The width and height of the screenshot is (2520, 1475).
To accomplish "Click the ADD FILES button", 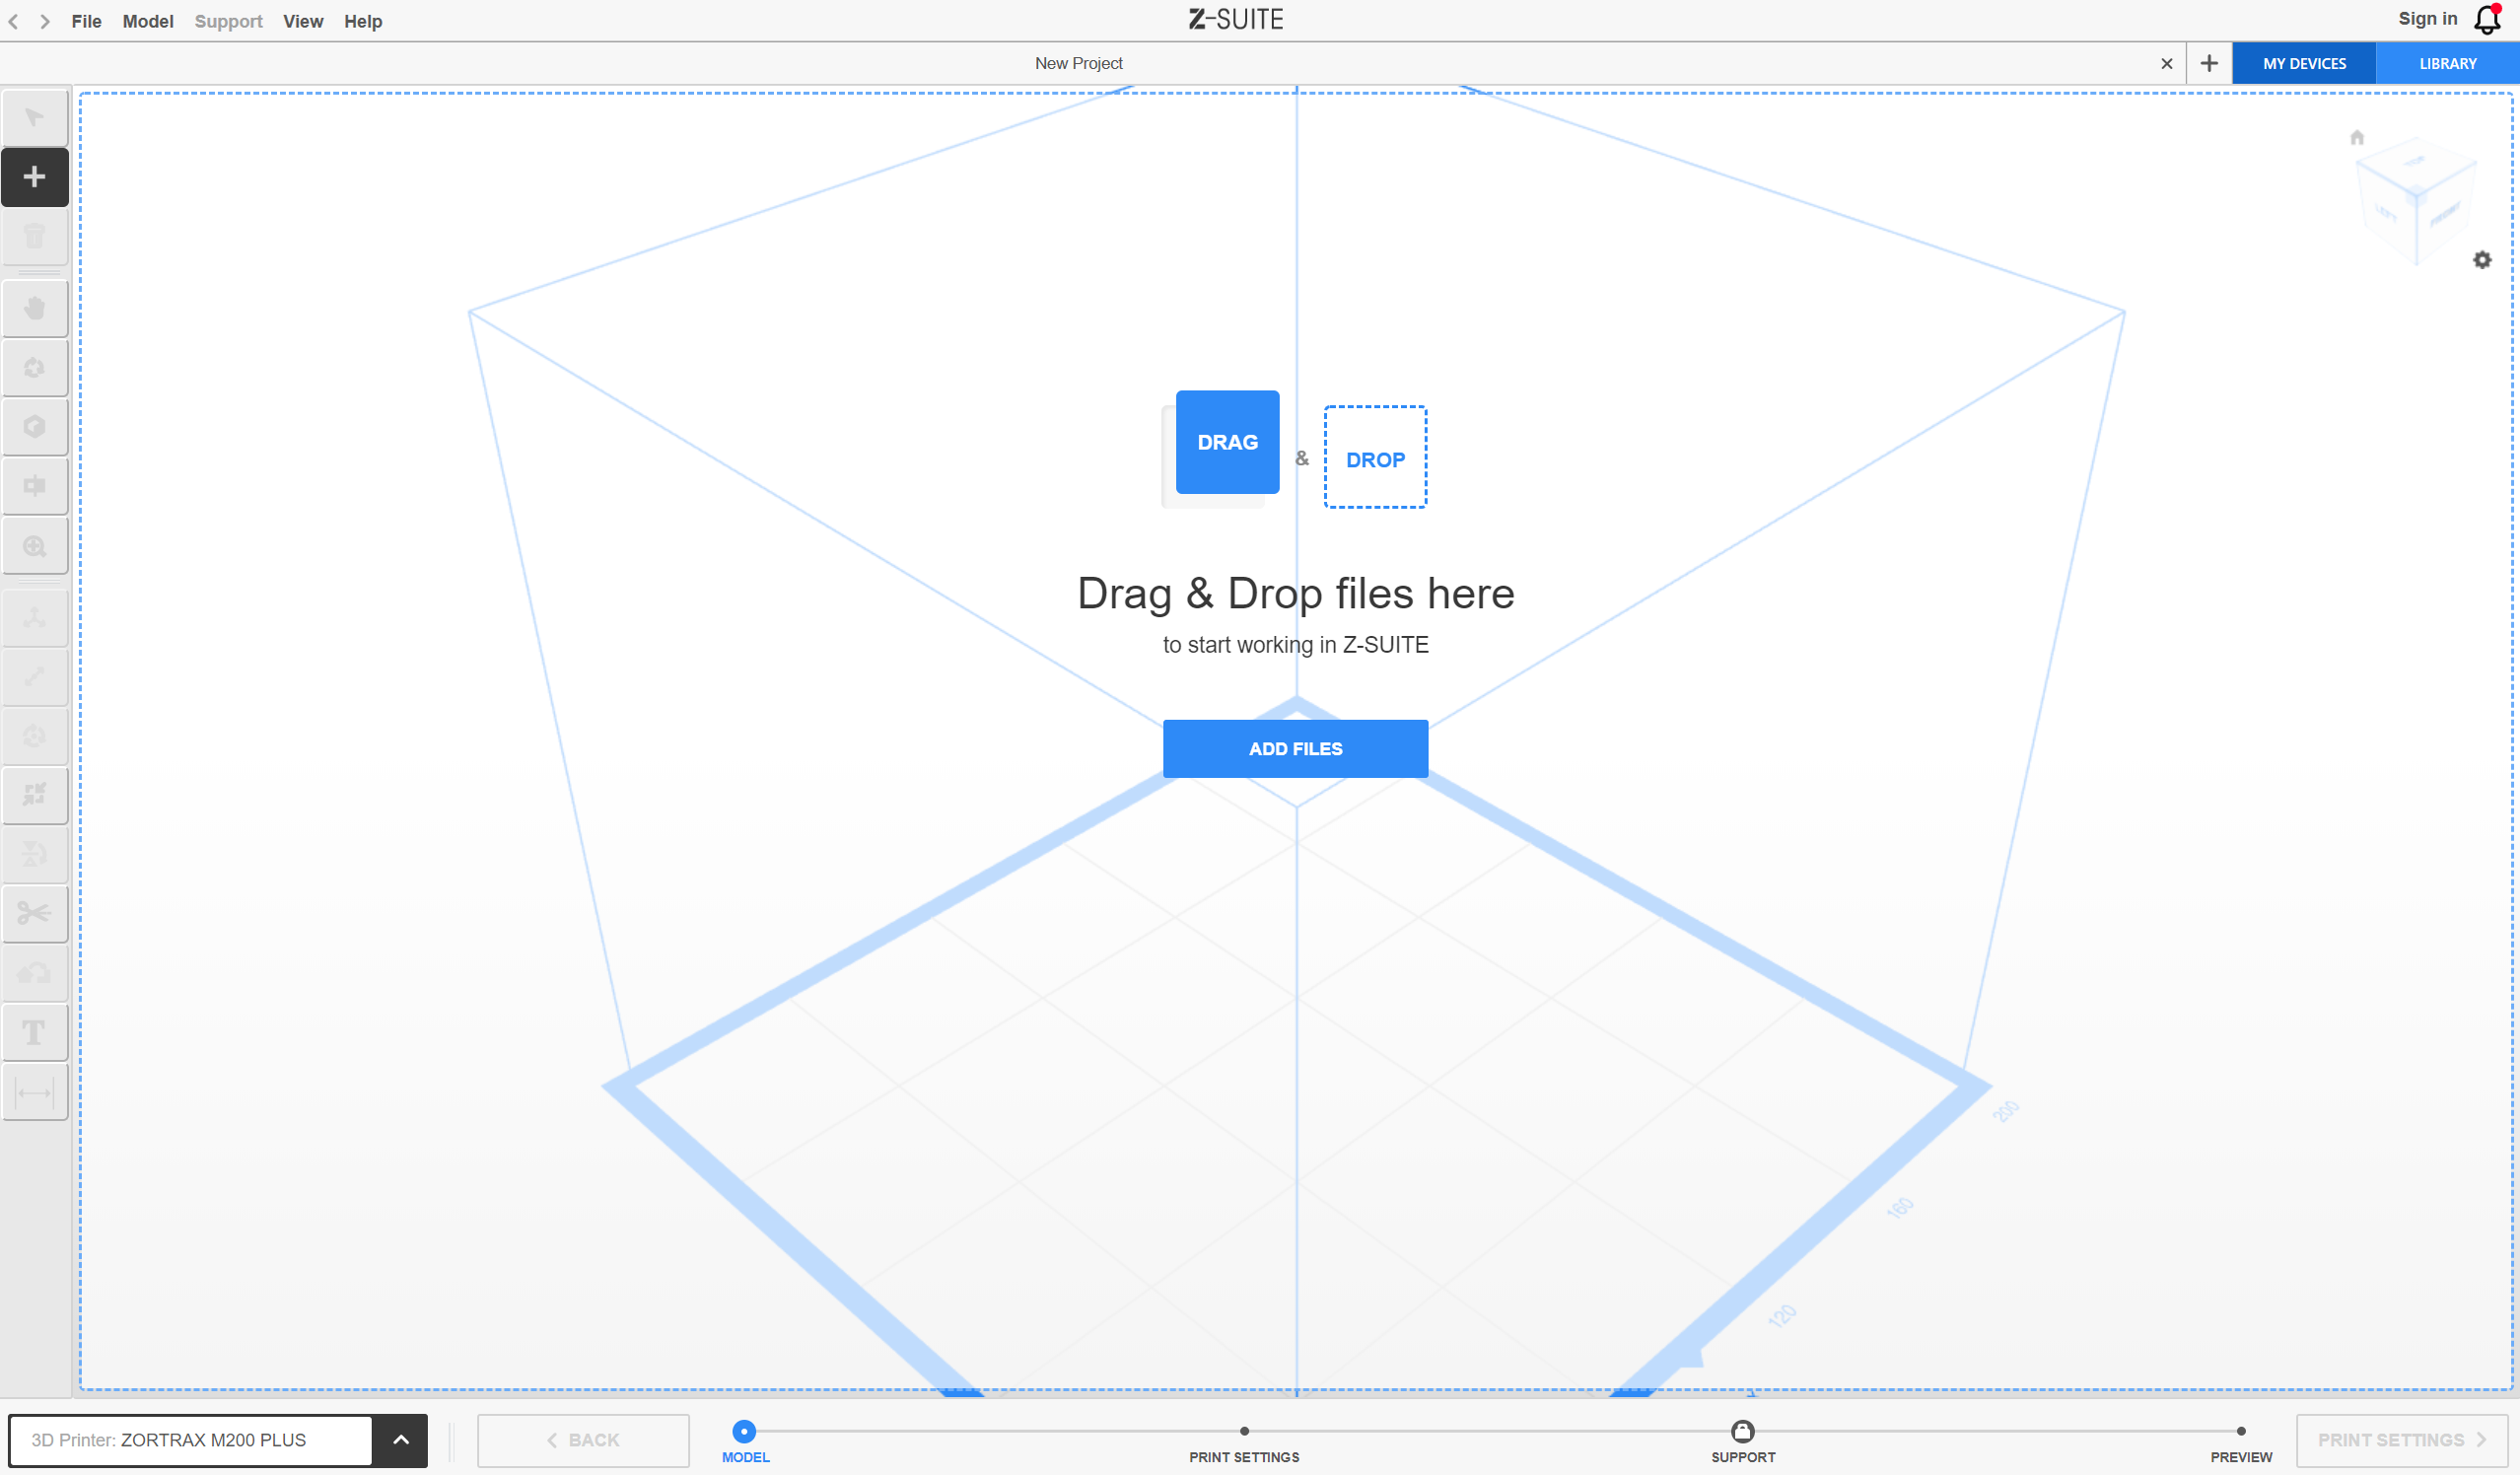I will tap(1295, 748).
